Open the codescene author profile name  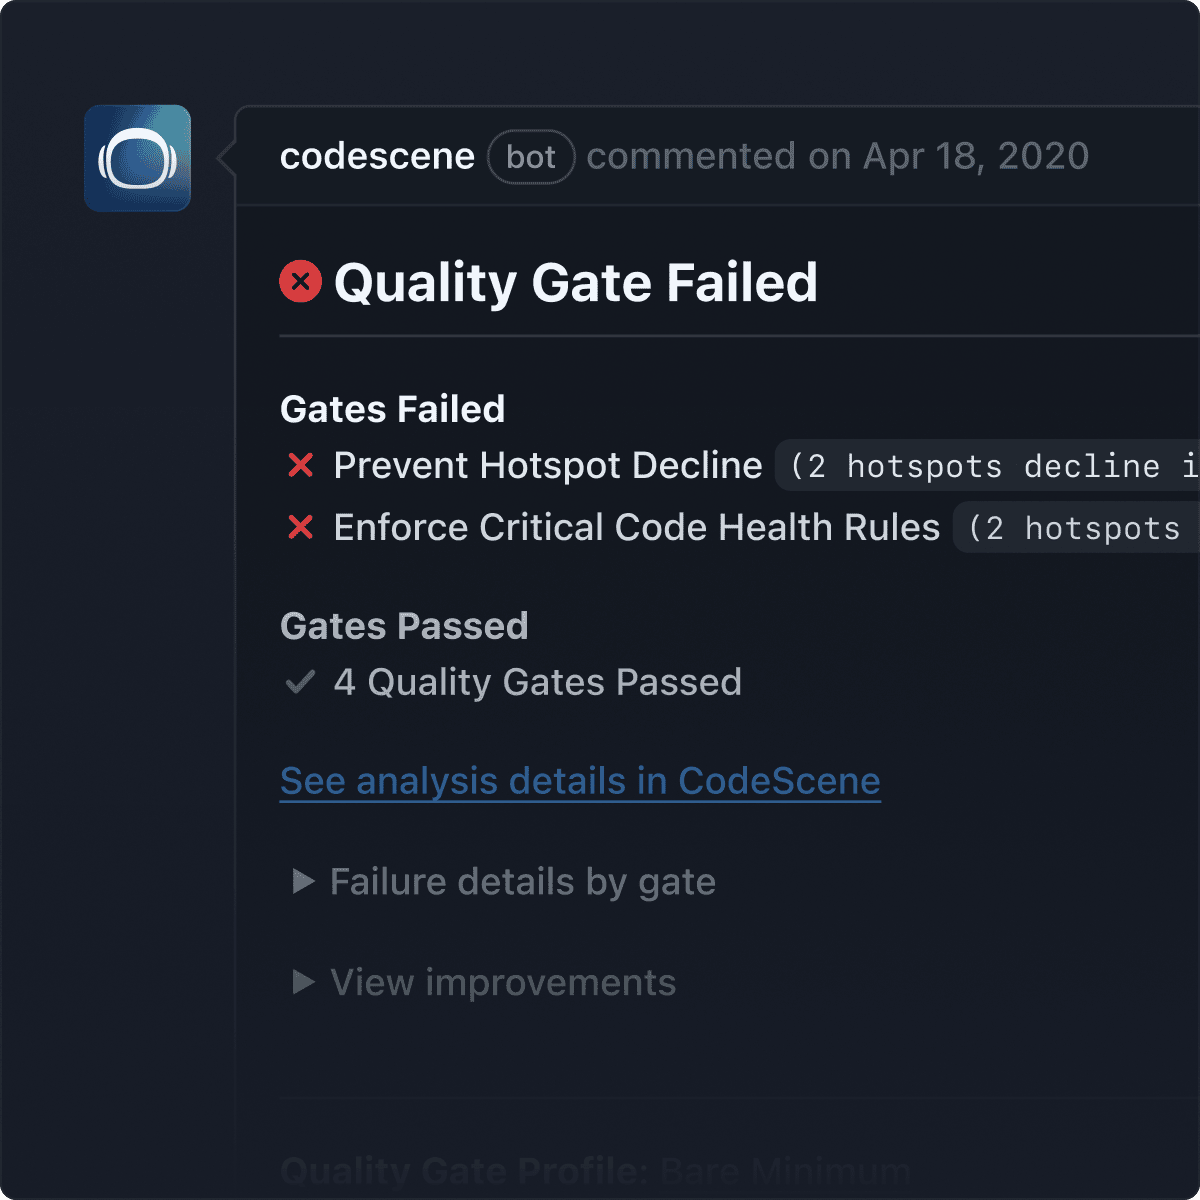pyautogui.click(x=377, y=157)
